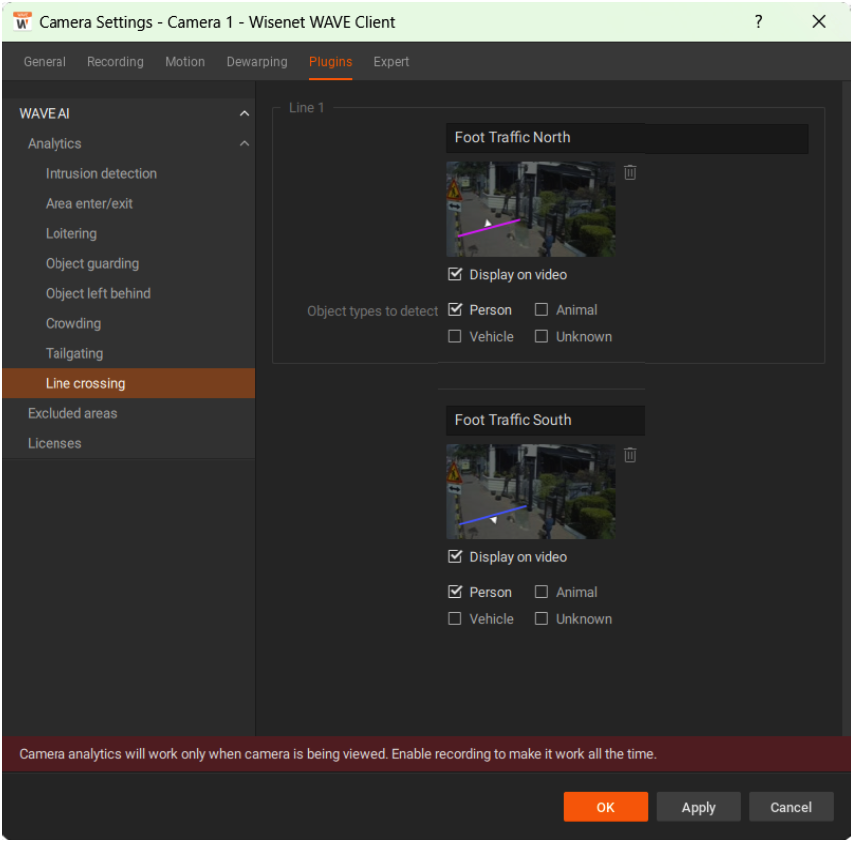Open the help question mark button
The height and width of the screenshot is (844, 853).
758,22
